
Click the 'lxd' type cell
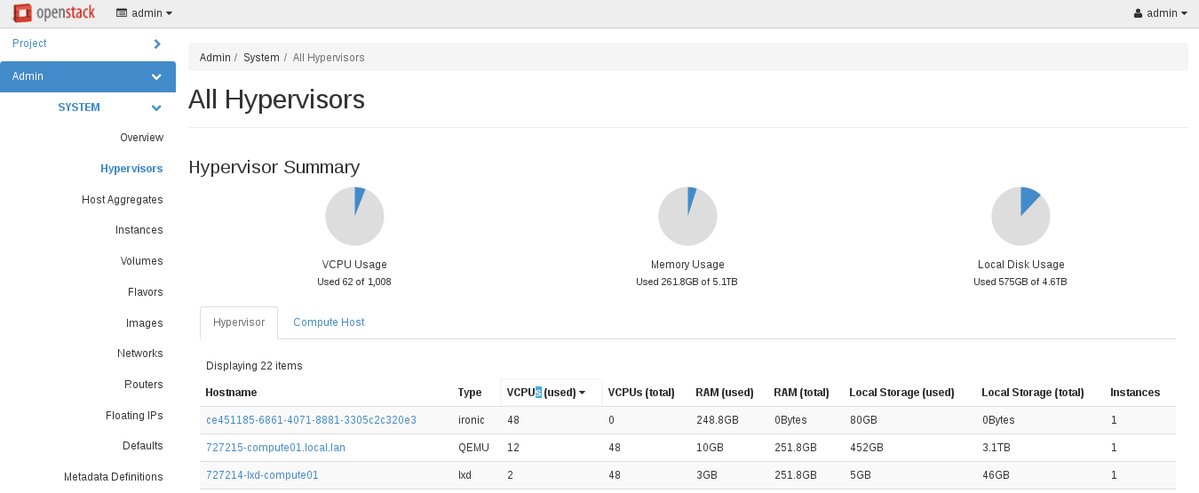tap(465, 475)
